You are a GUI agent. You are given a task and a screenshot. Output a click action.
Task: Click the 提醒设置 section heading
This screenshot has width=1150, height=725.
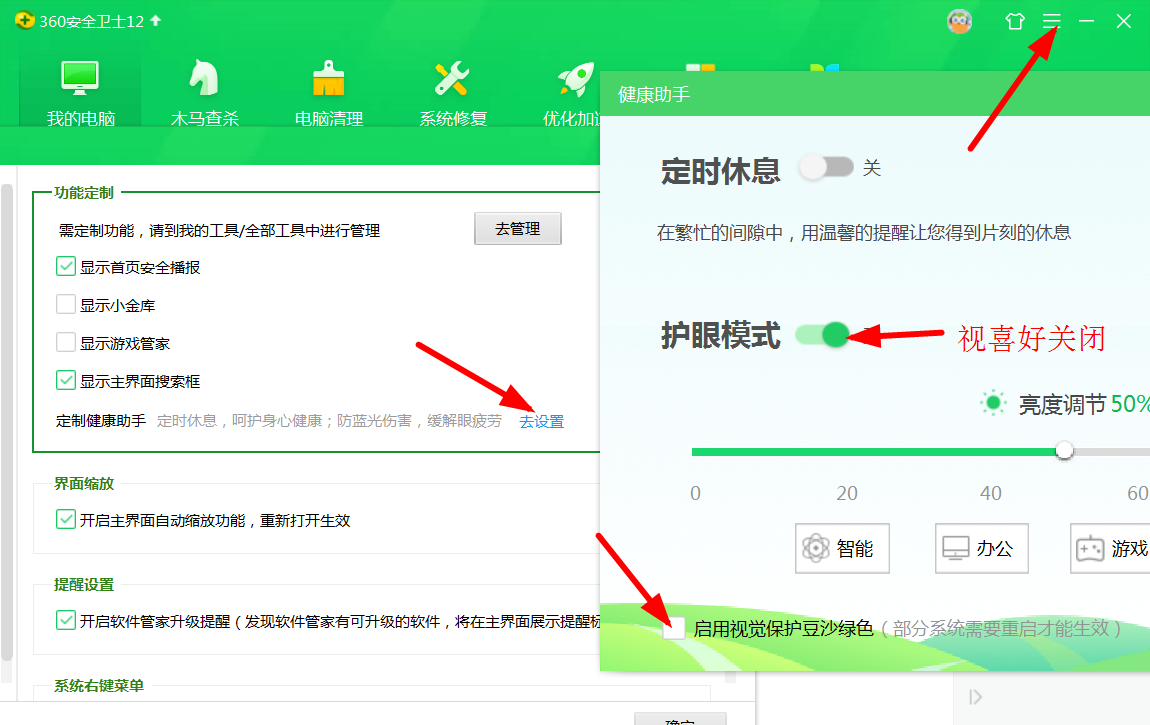[84, 585]
